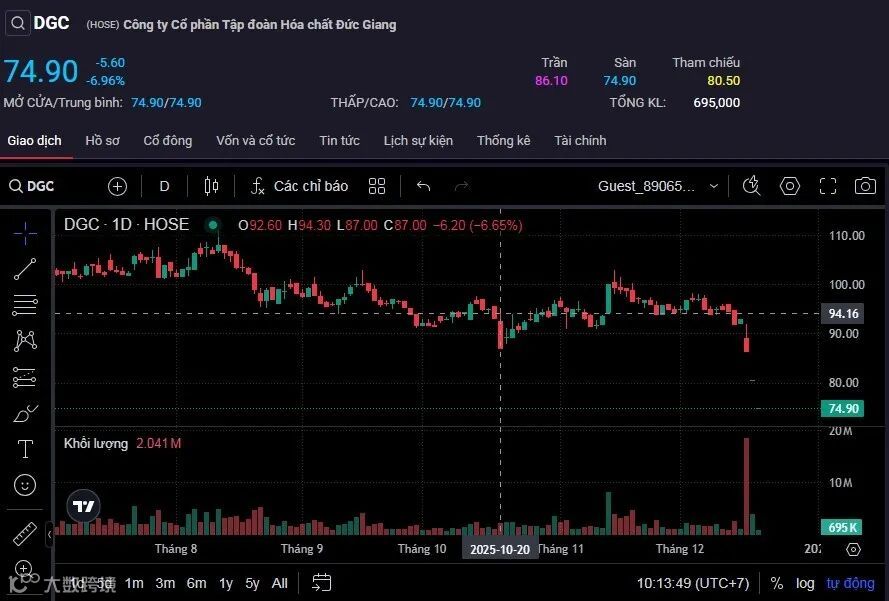The height and width of the screenshot is (601, 889).
Task: Select the XABCD pattern drawing tool
Action: click(25, 340)
